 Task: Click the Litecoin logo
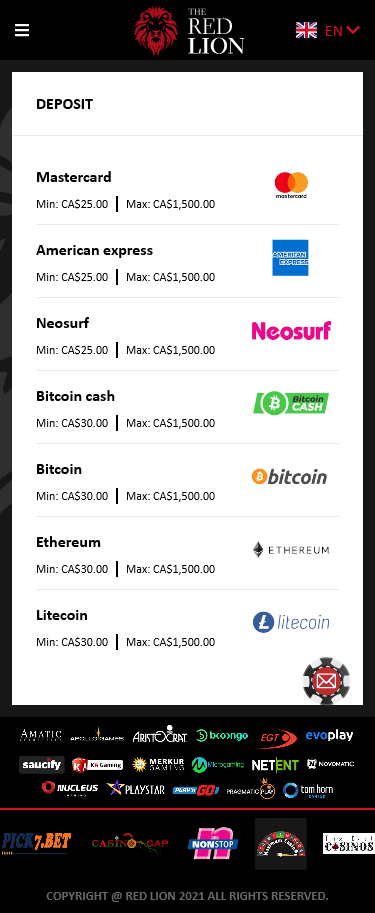click(291, 622)
